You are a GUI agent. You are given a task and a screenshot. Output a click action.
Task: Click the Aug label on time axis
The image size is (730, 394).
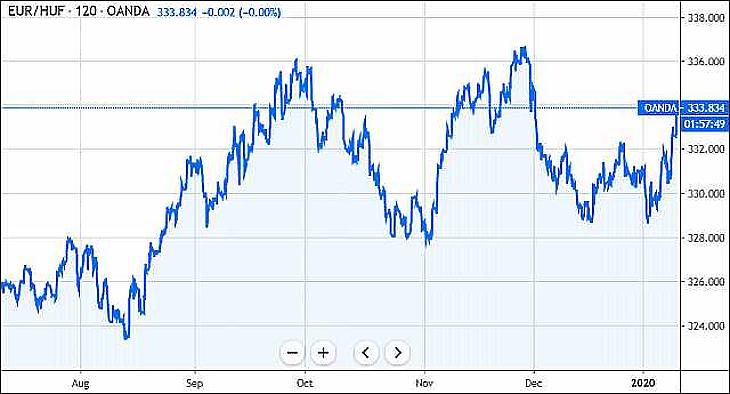81,383
